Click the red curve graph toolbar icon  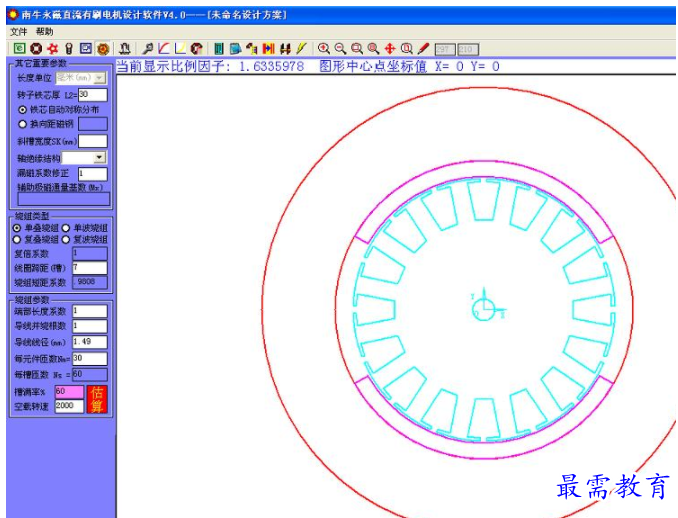(163, 48)
